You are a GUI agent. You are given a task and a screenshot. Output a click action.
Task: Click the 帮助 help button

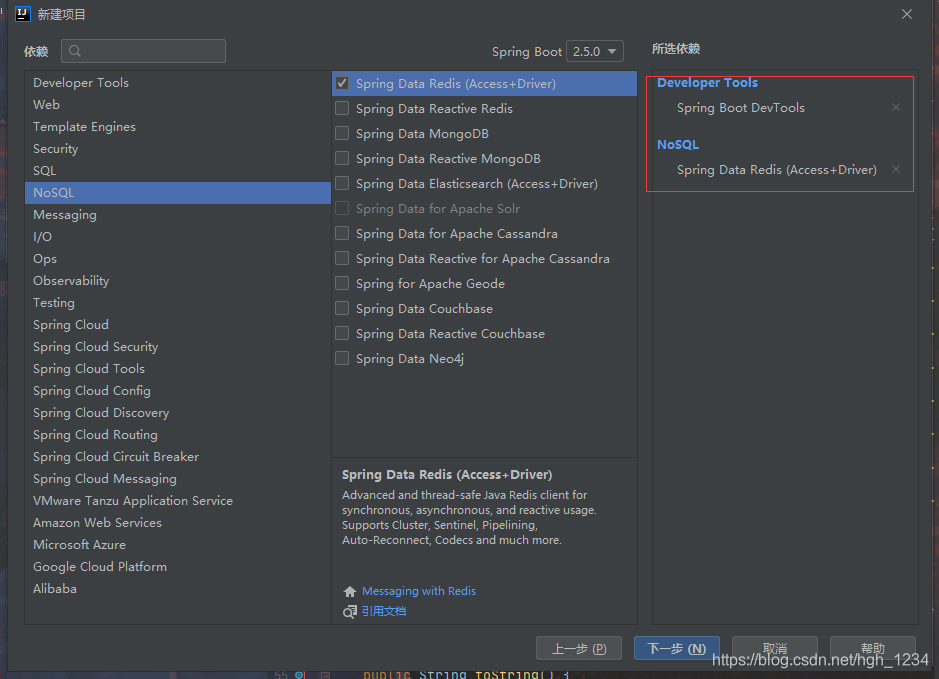(873, 648)
